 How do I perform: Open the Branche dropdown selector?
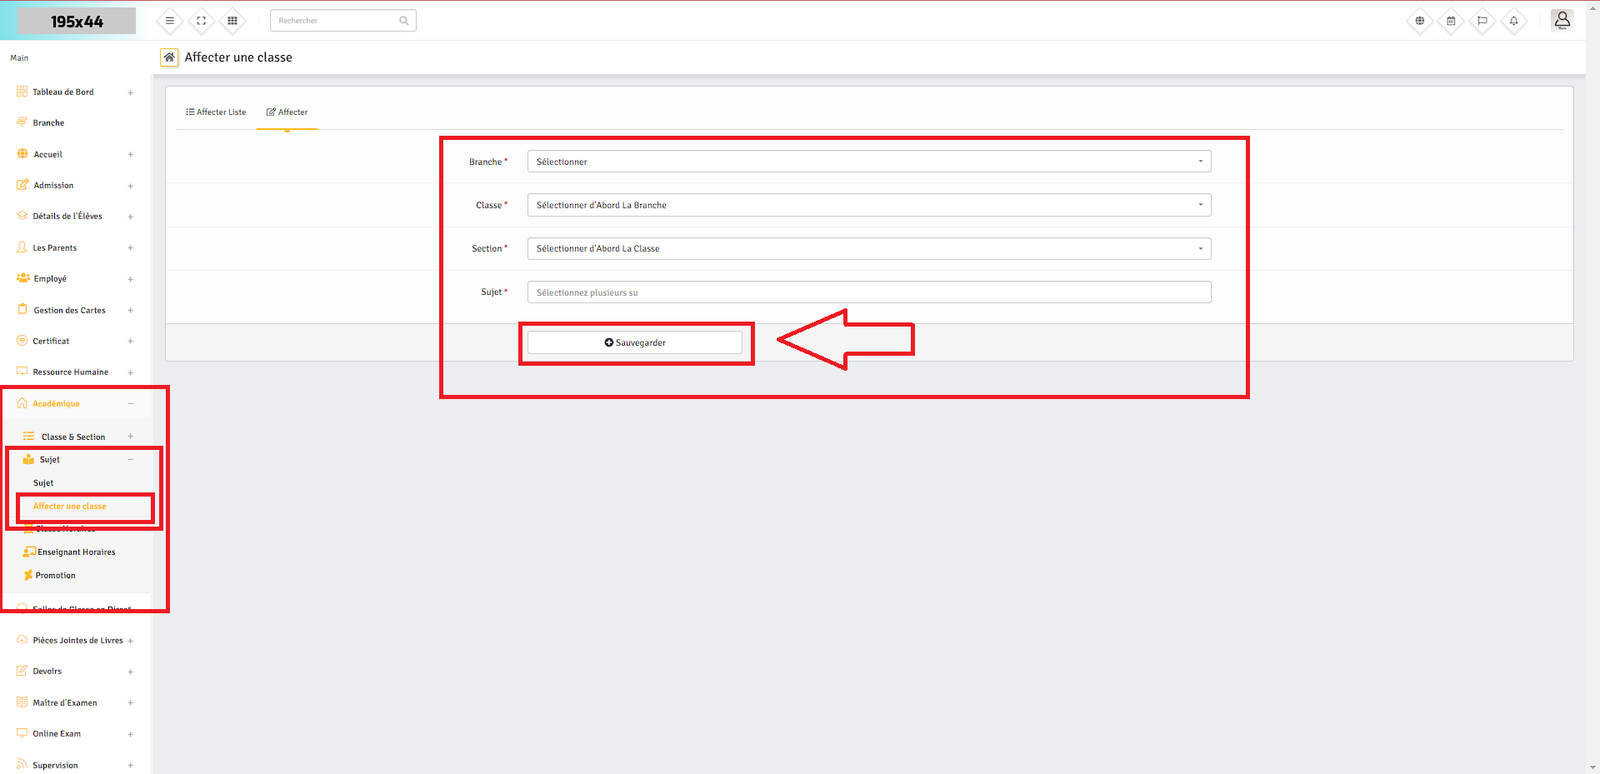coord(868,162)
